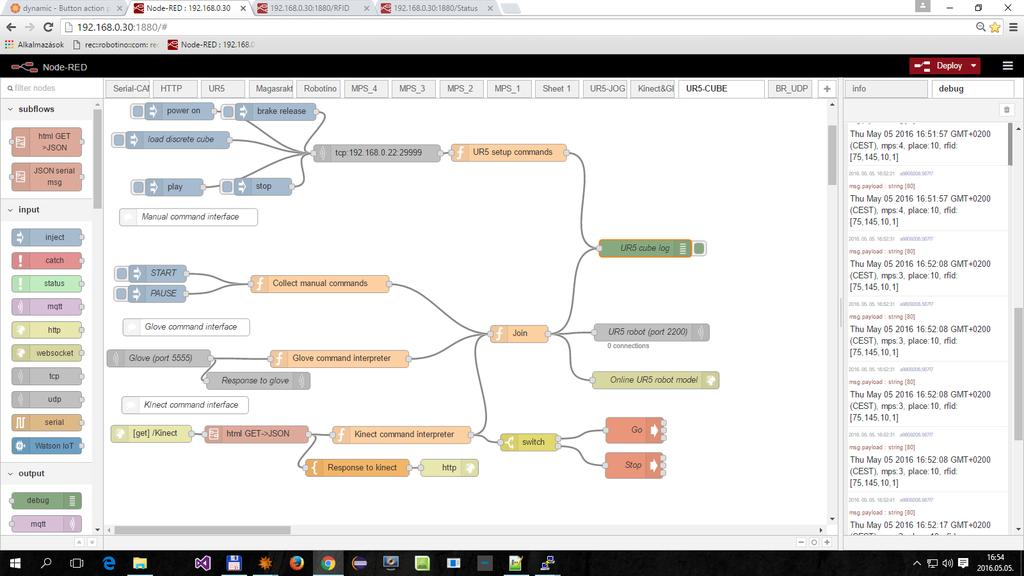Select the tcp input node in palette
The height and width of the screenshot is (576, 1024).
point(47,376)
